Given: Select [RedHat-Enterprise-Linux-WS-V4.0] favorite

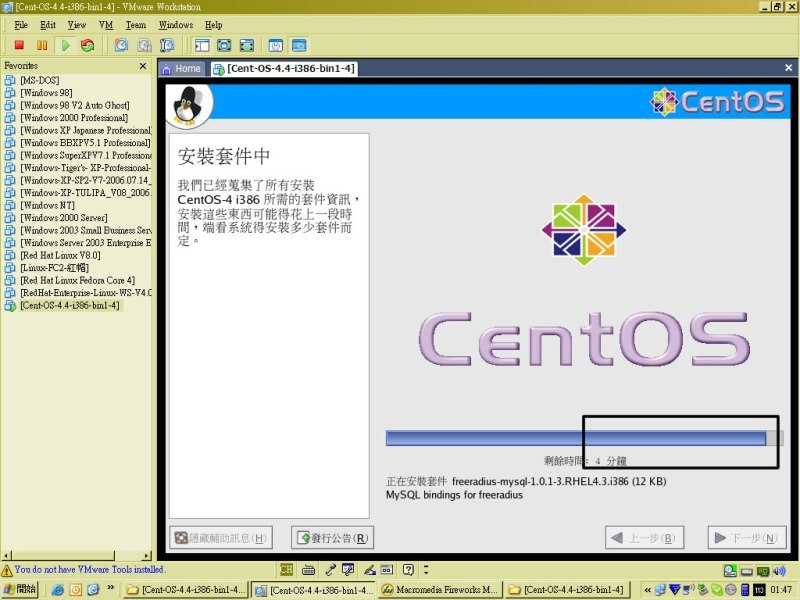Looking at the screenshot, I should click(86, 293).
